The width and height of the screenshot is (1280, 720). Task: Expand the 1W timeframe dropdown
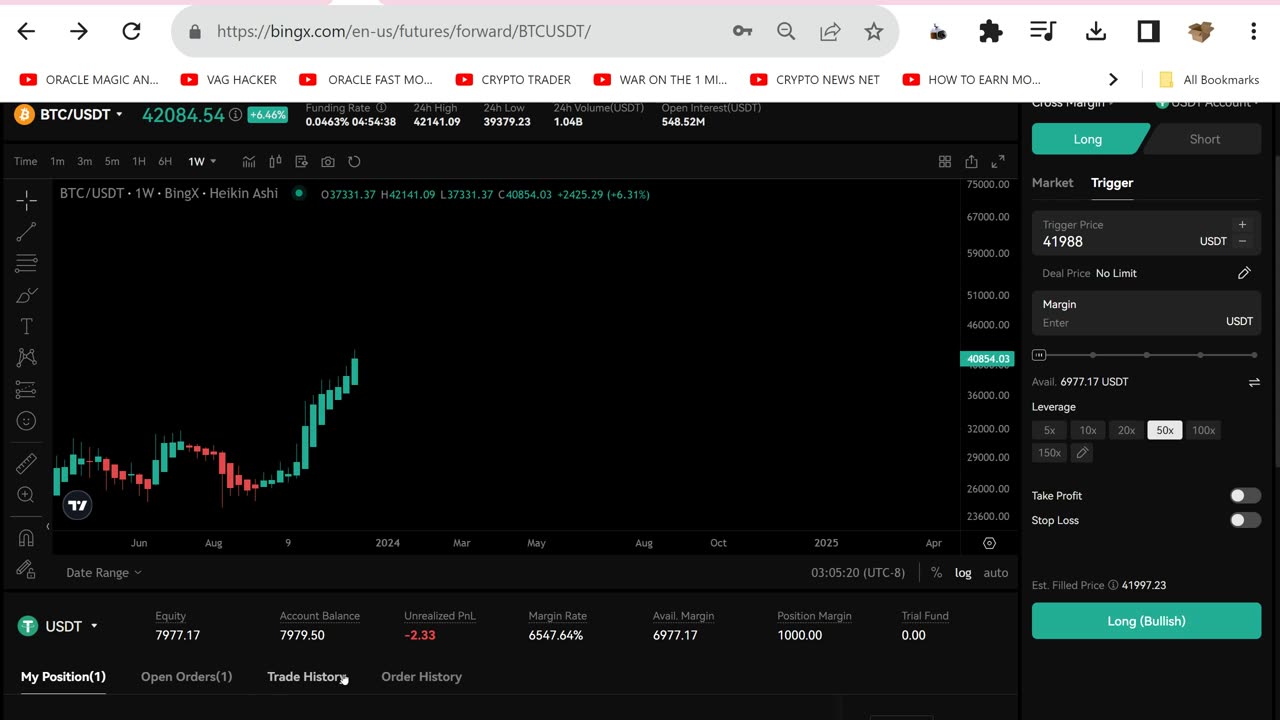(x=202, y=161)
